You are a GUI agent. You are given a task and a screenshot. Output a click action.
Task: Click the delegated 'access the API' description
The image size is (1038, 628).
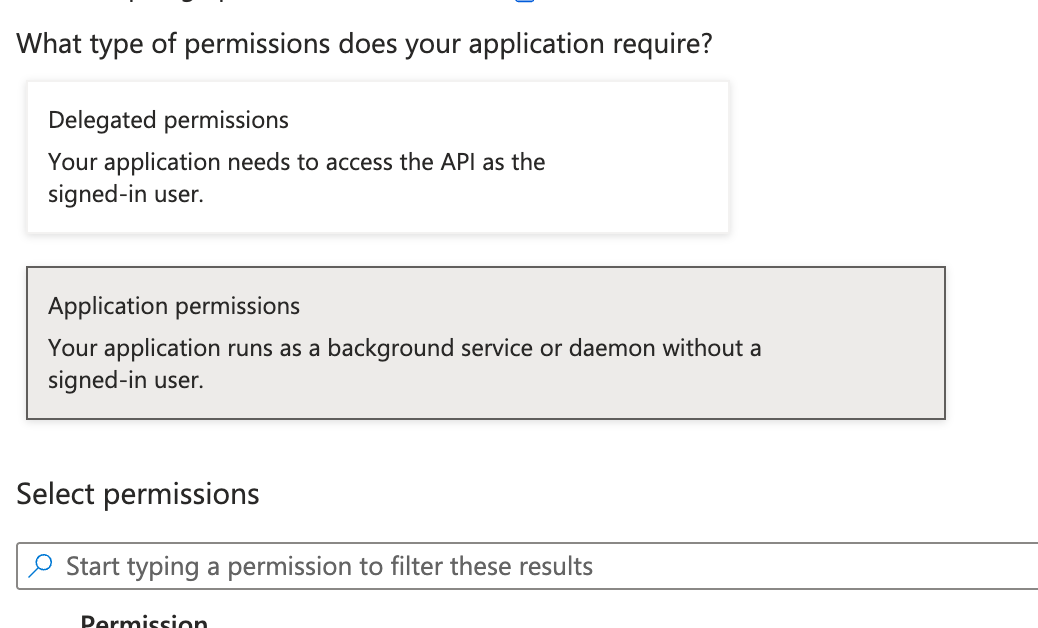coord(296,162)
